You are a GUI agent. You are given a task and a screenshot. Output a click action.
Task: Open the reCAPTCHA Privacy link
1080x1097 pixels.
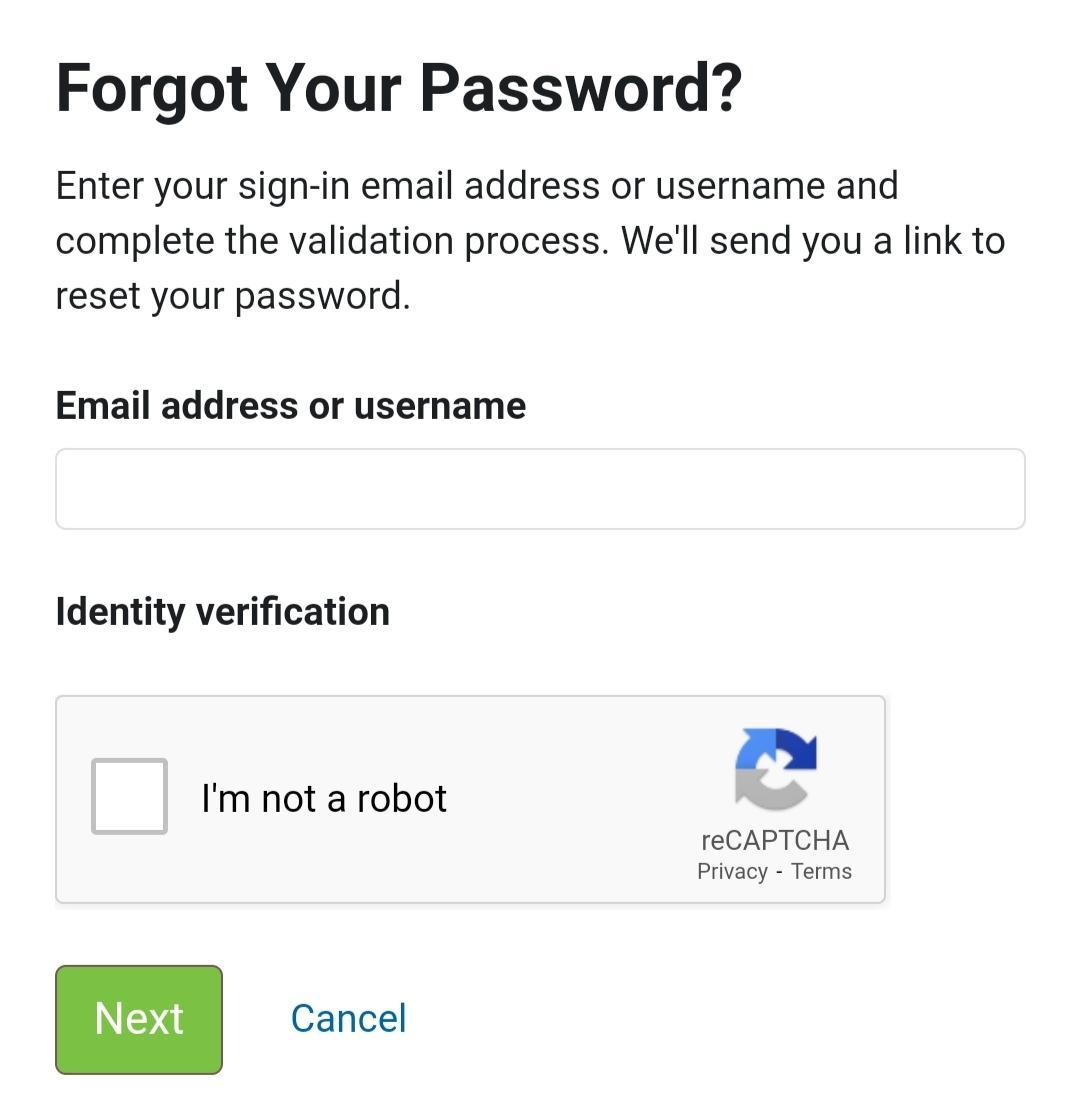[x=732, y=871]
